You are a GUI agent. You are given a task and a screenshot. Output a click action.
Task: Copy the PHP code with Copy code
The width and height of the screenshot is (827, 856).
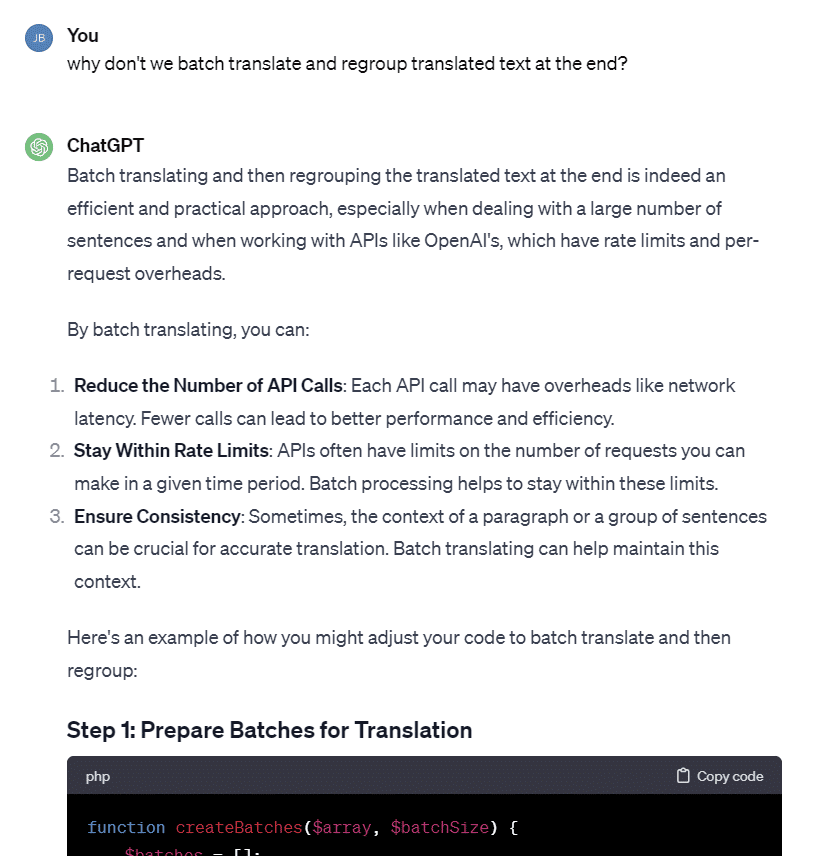point(720,776)
